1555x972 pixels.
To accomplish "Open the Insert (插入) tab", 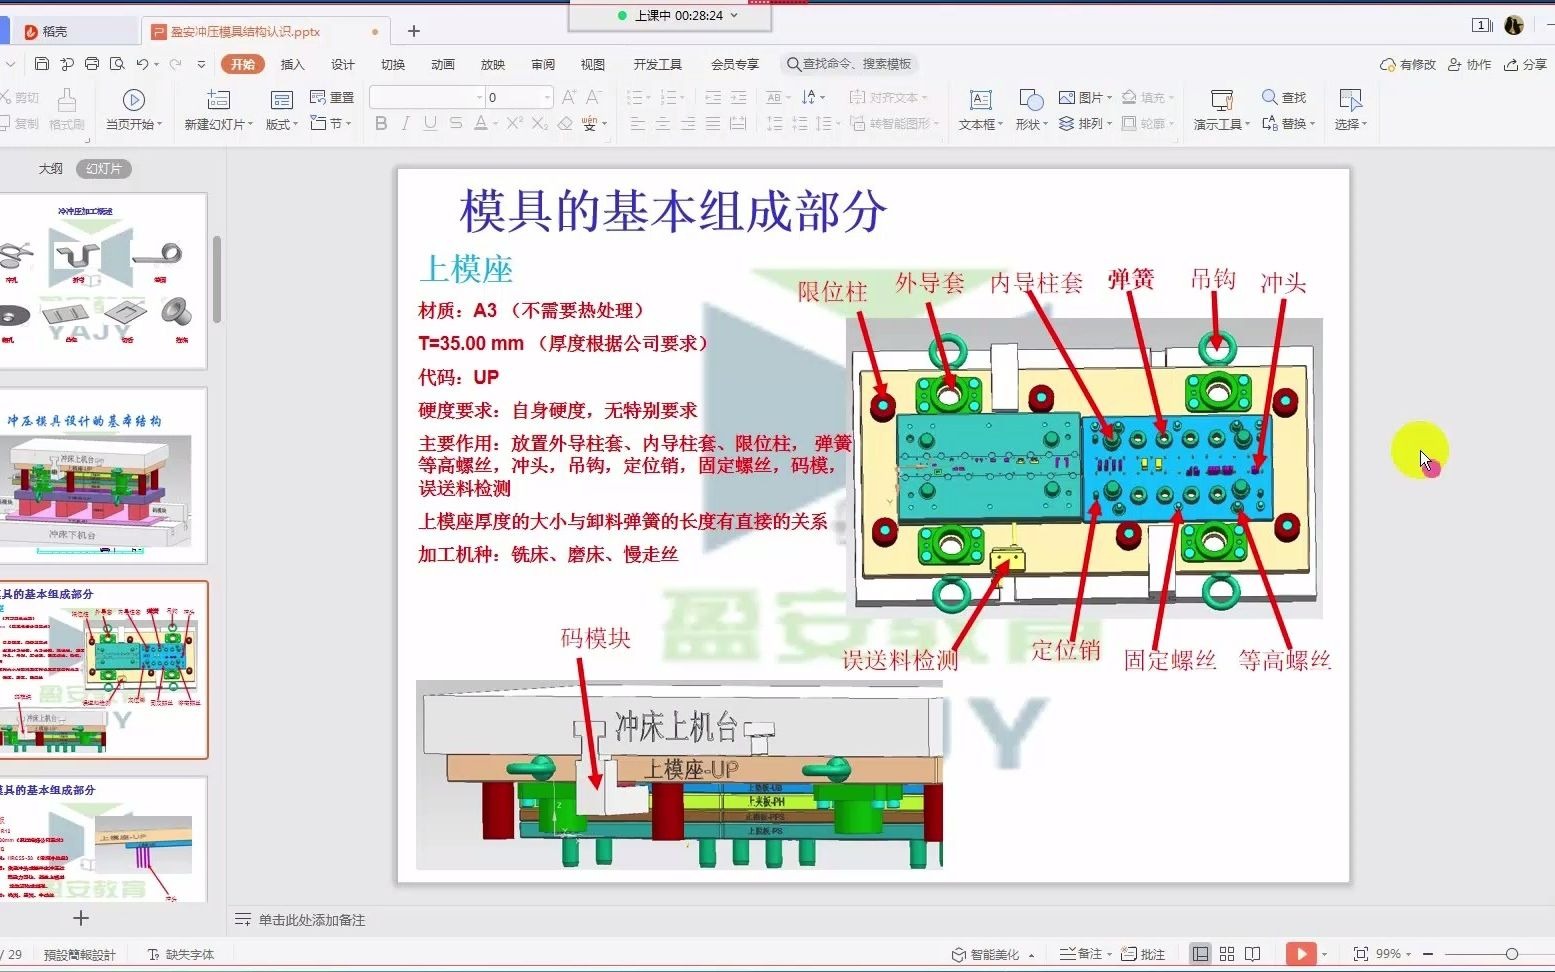I will click(292, 64).
